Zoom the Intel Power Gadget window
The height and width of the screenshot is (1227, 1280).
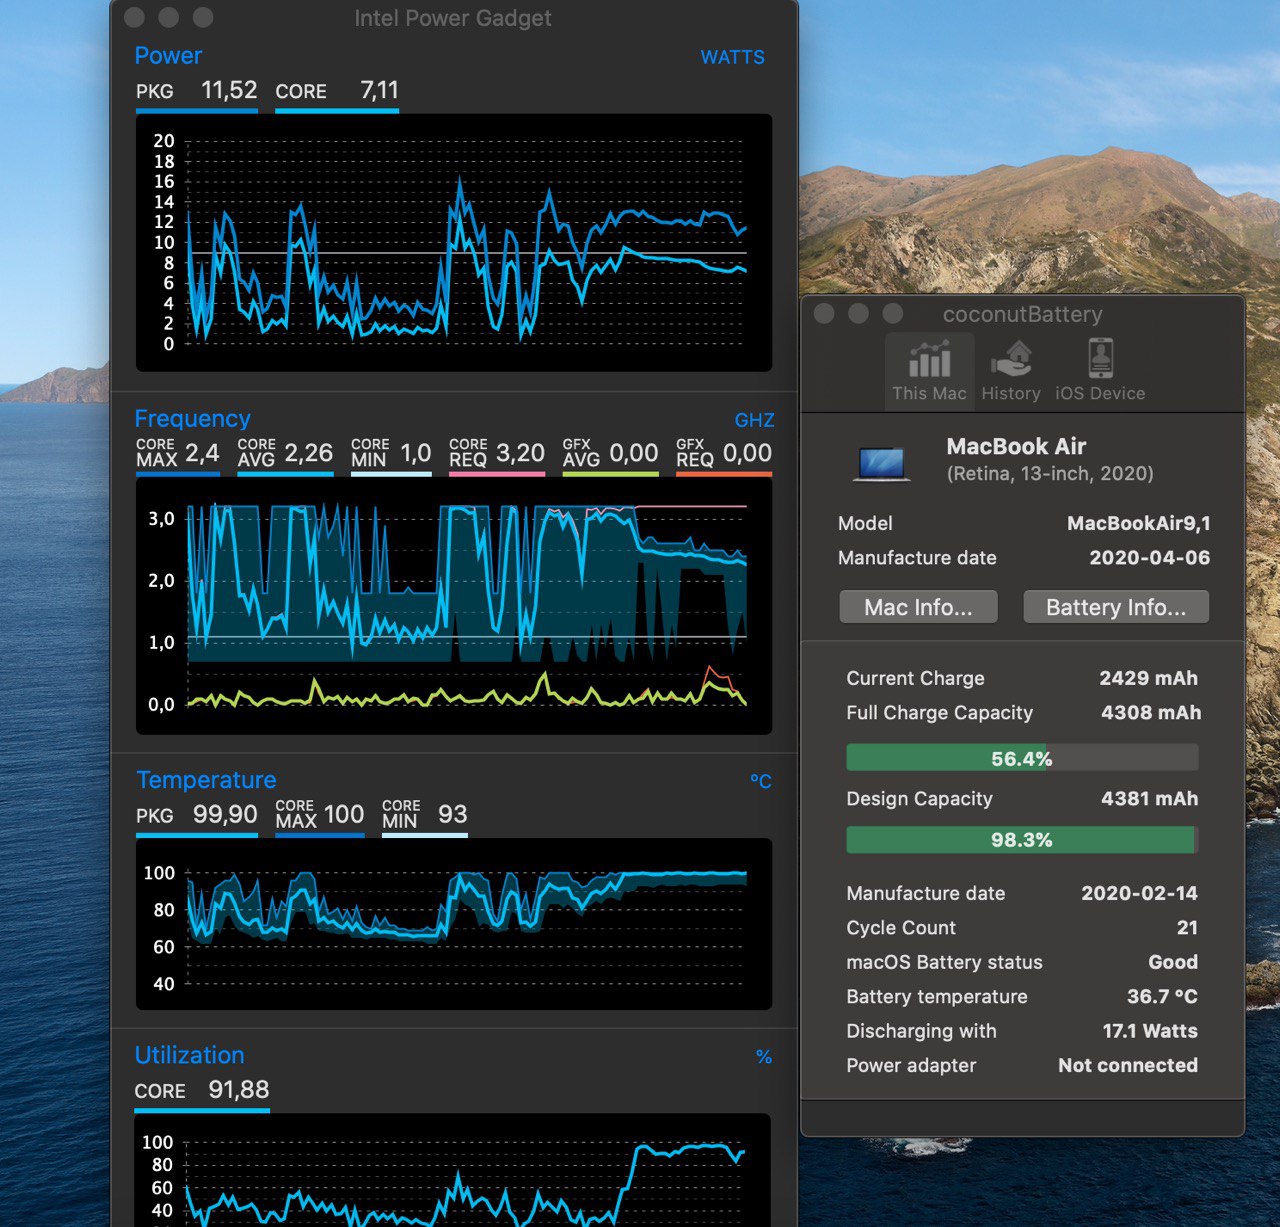pyautogui.click(x=203, y=17)
